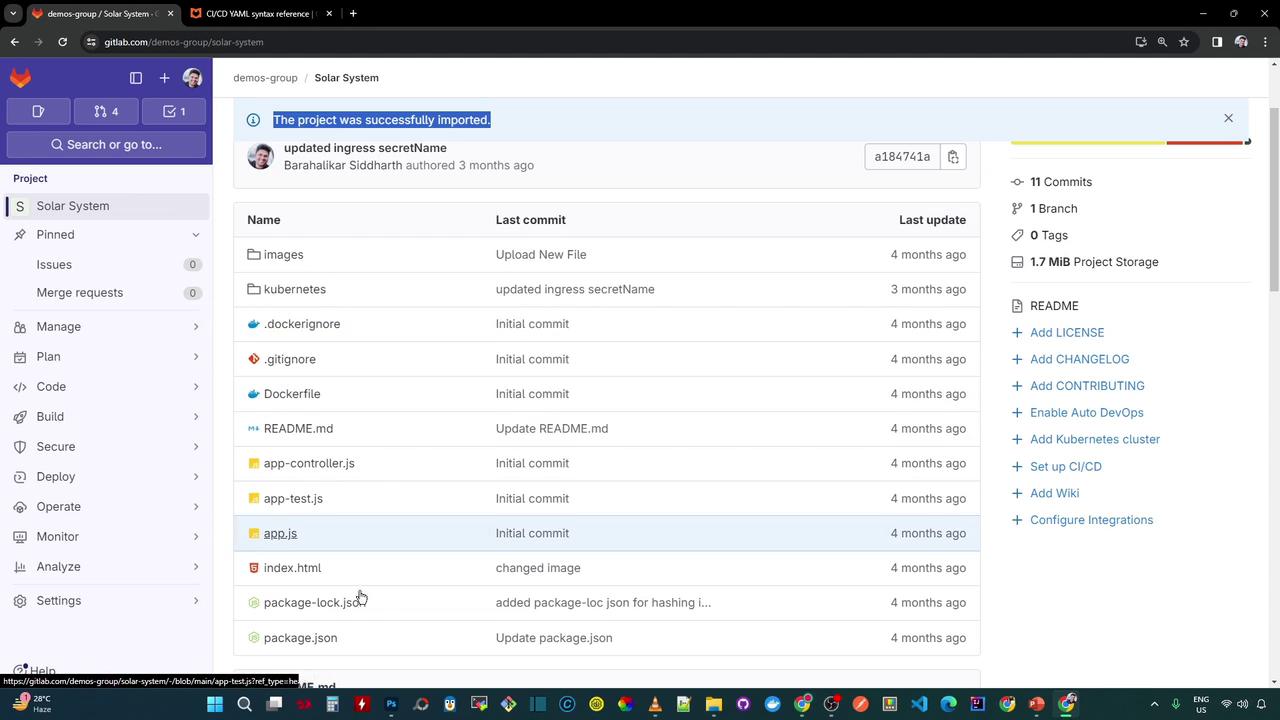The width and height of the screenshot is (1280, 720).
Task: Click the repository language color bar
Action: tap(1128, 142)
